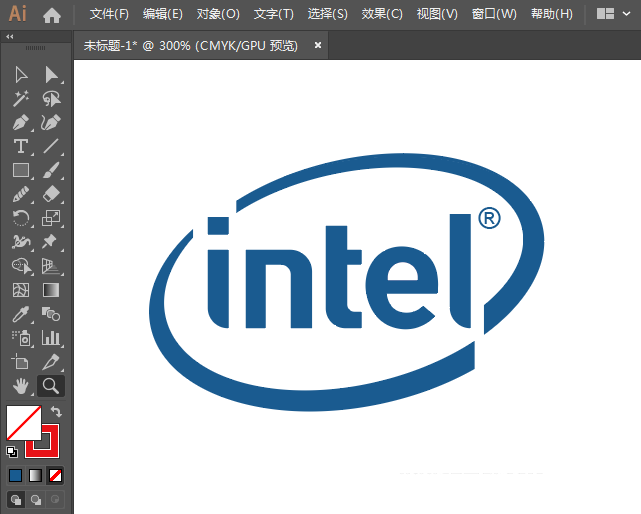Open the 文件(F) menu
641x514 pixels.
109,14
